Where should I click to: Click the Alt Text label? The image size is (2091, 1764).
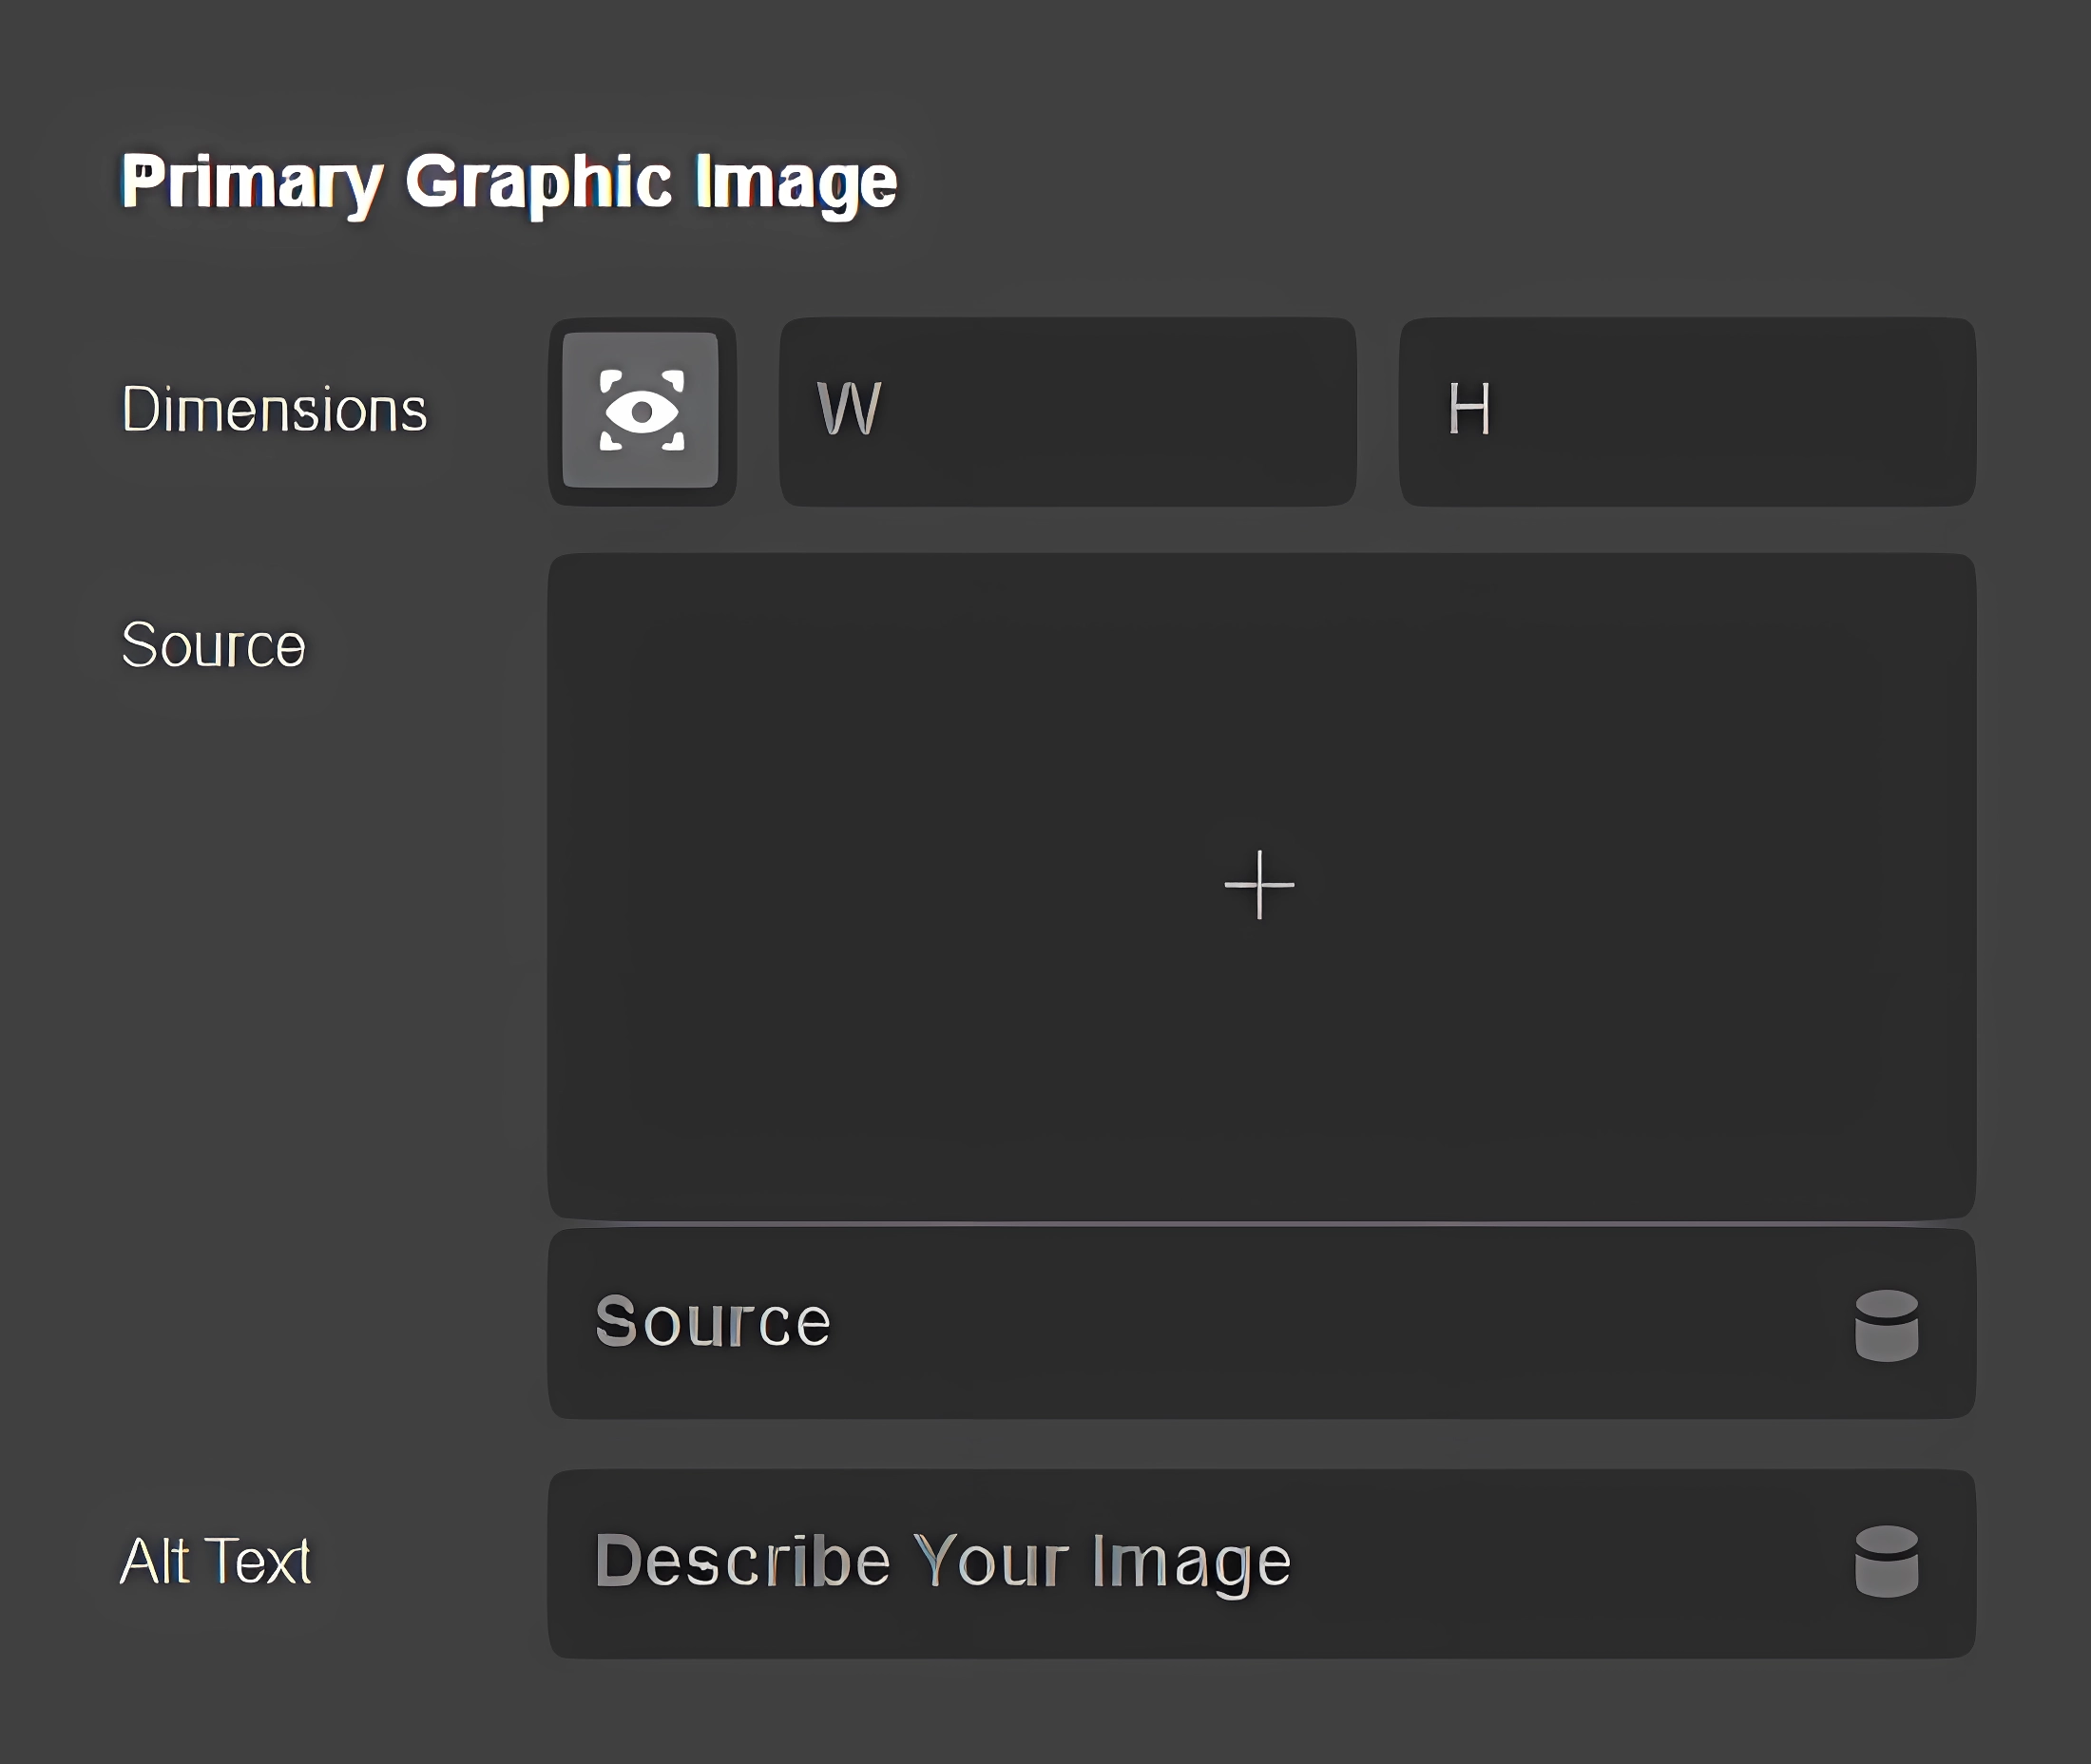click(216, 1561)
